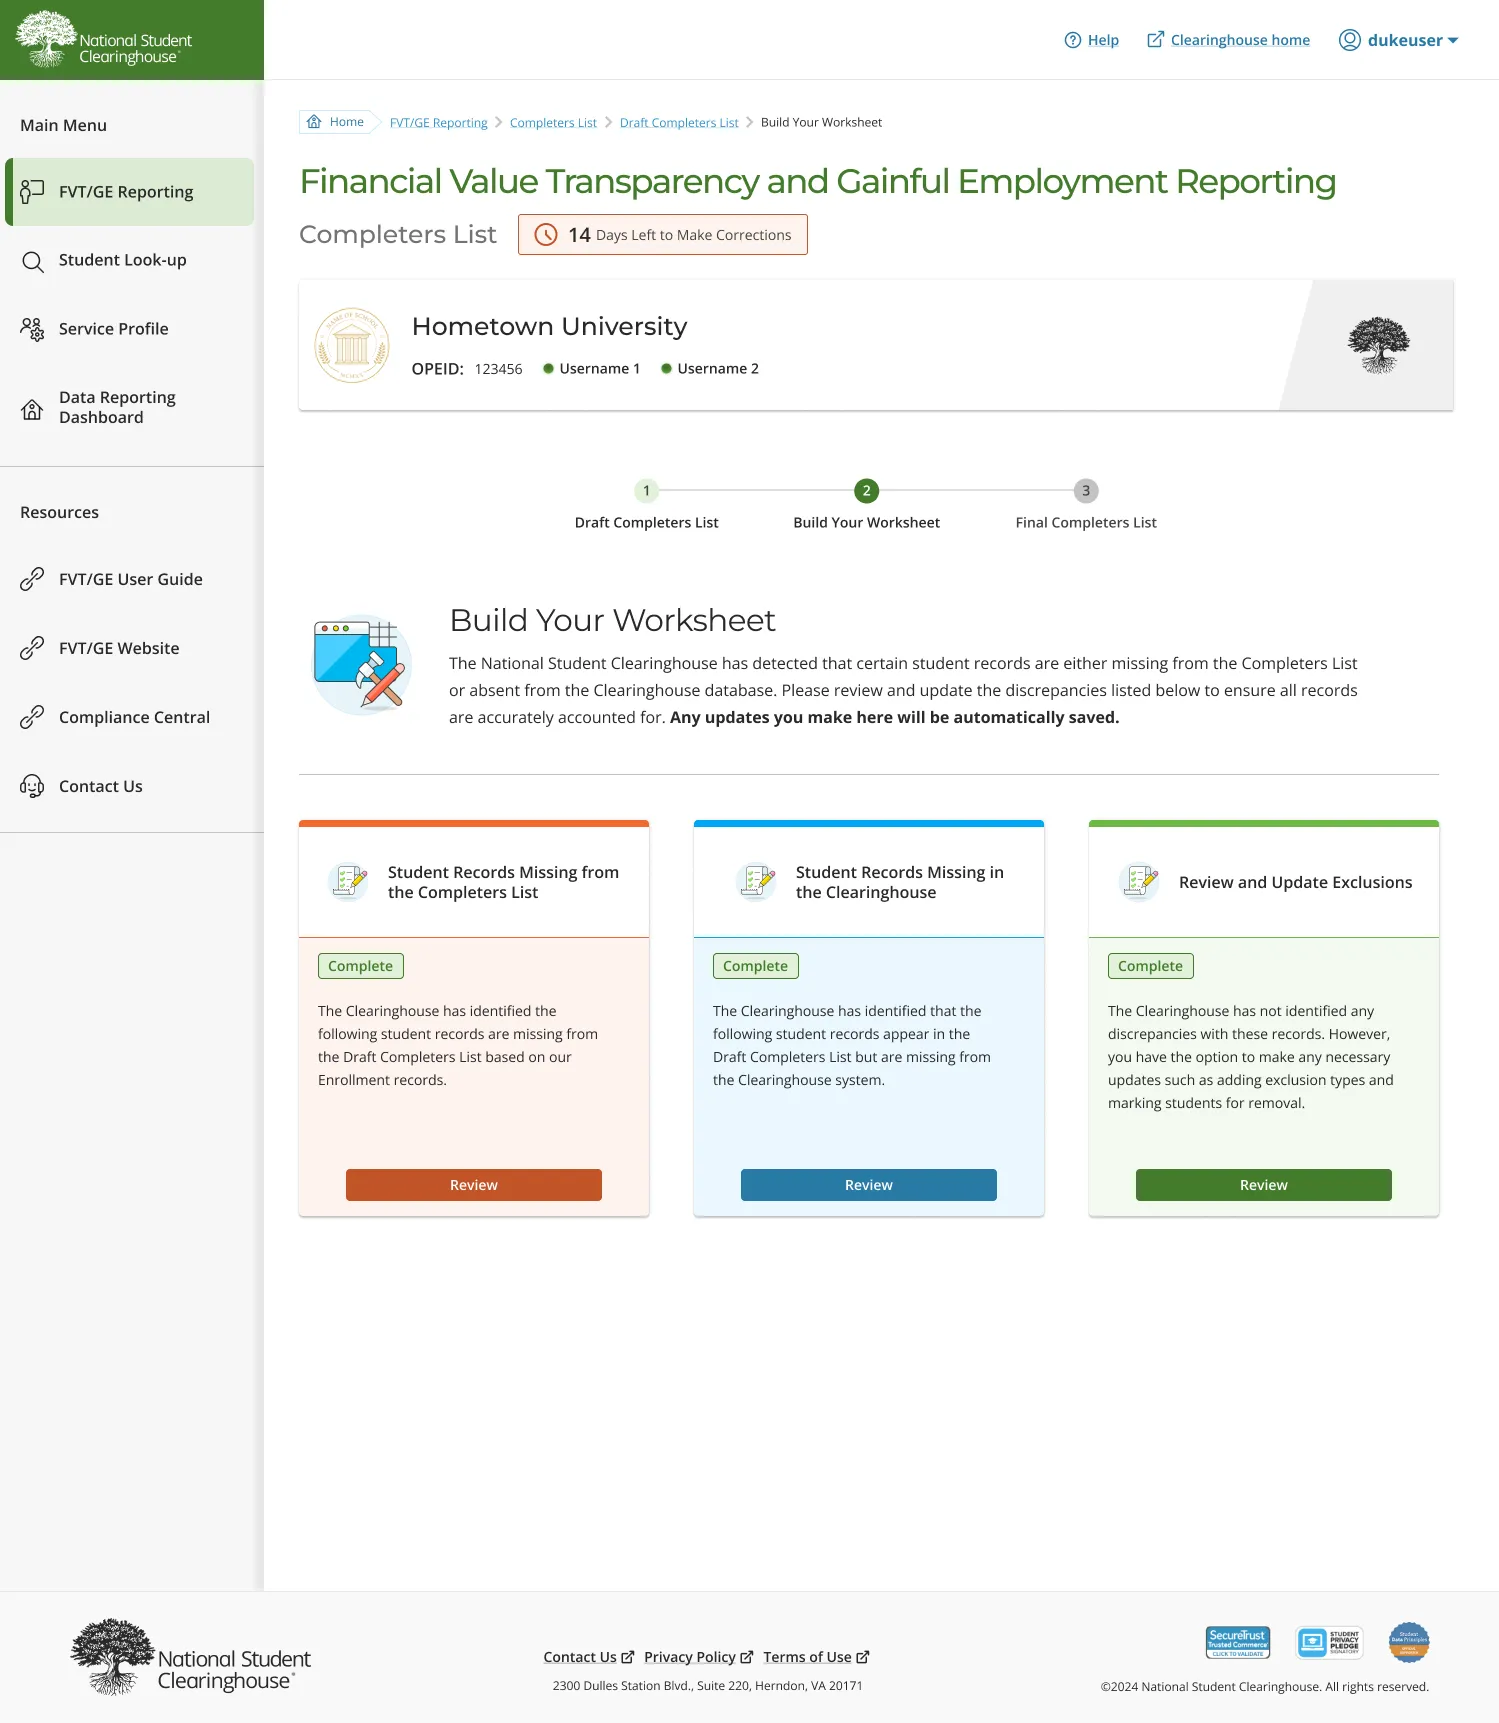Click step 2 Build Your Worksheet circle

867,491
